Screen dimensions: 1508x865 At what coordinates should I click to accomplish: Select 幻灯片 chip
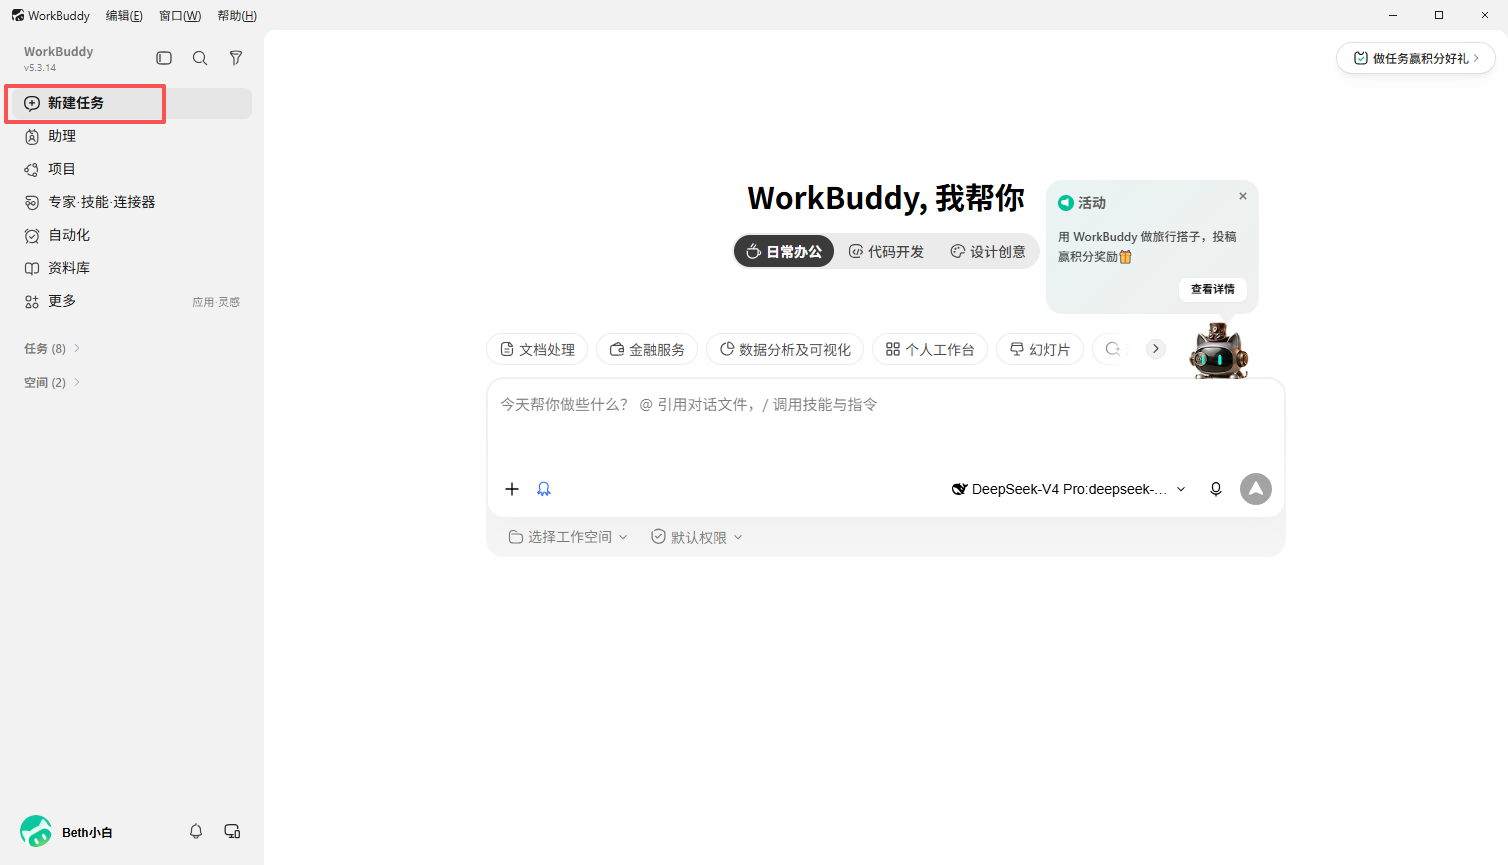click(1040, 349)
